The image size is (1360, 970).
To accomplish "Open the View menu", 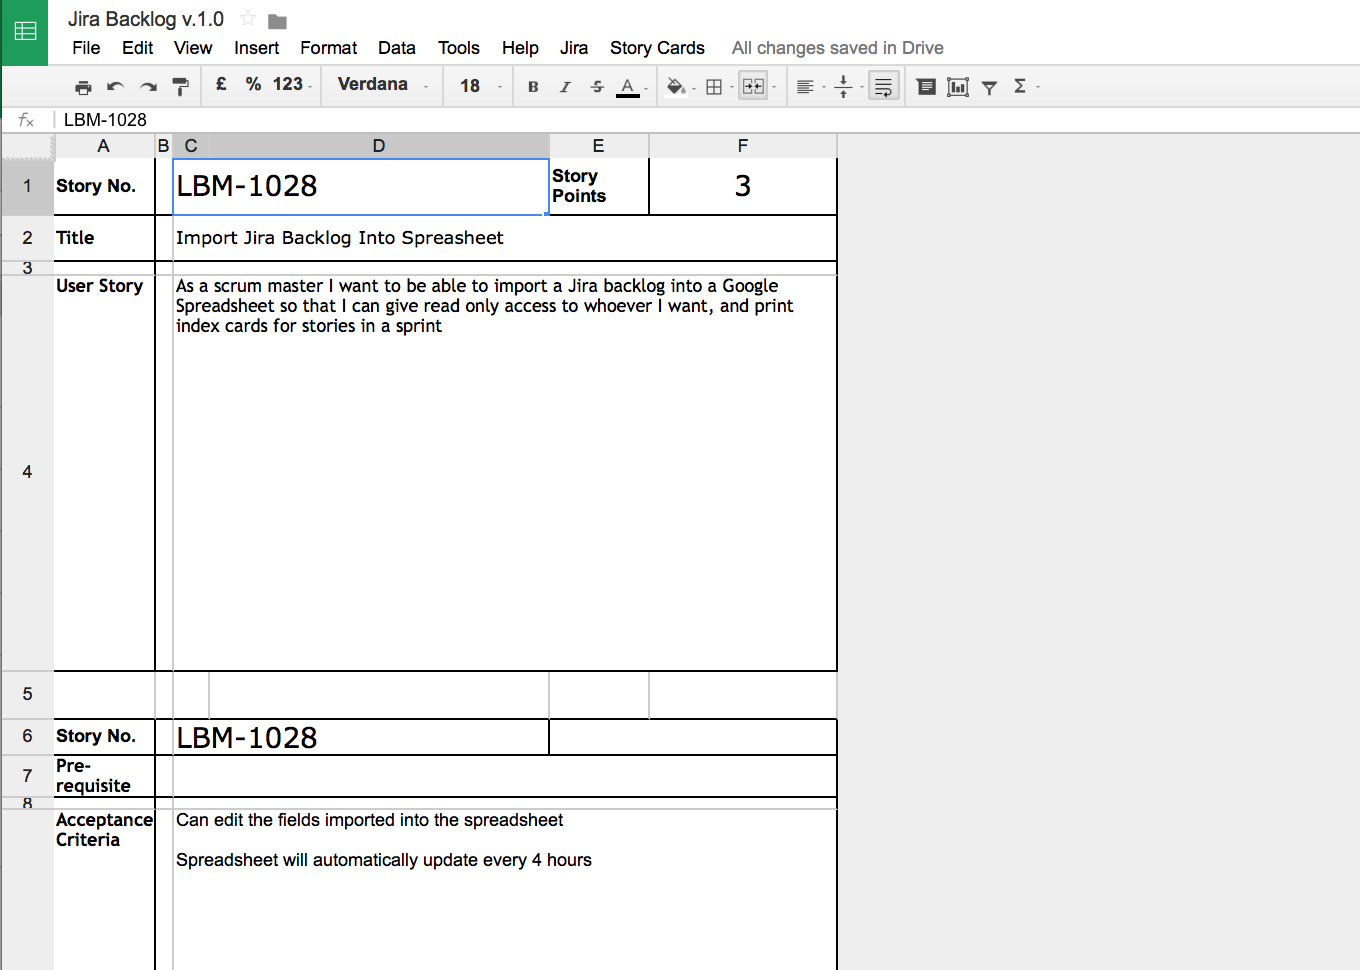I will 193,48.
